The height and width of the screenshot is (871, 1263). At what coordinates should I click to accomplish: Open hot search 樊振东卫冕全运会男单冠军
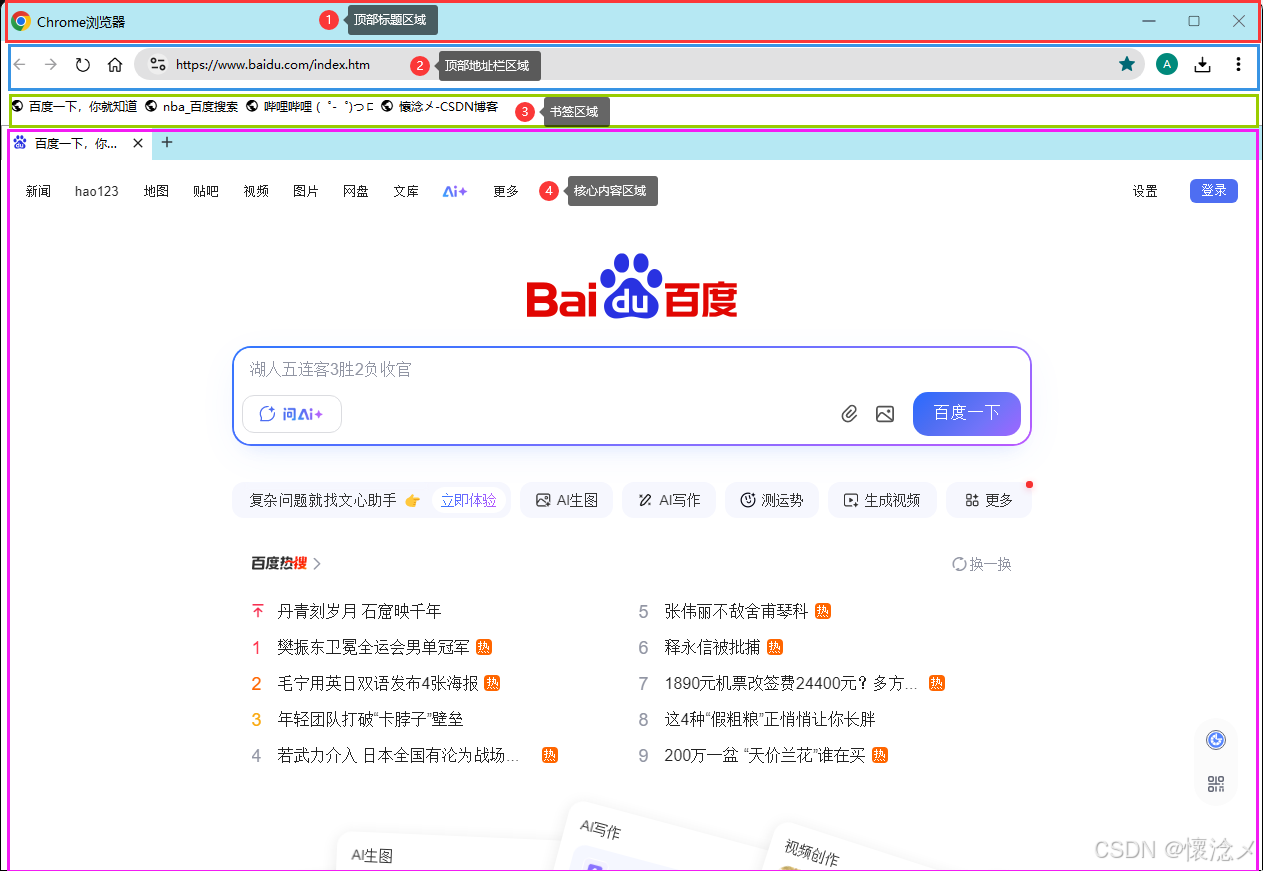pyautogui.click(x=373, y=647)
